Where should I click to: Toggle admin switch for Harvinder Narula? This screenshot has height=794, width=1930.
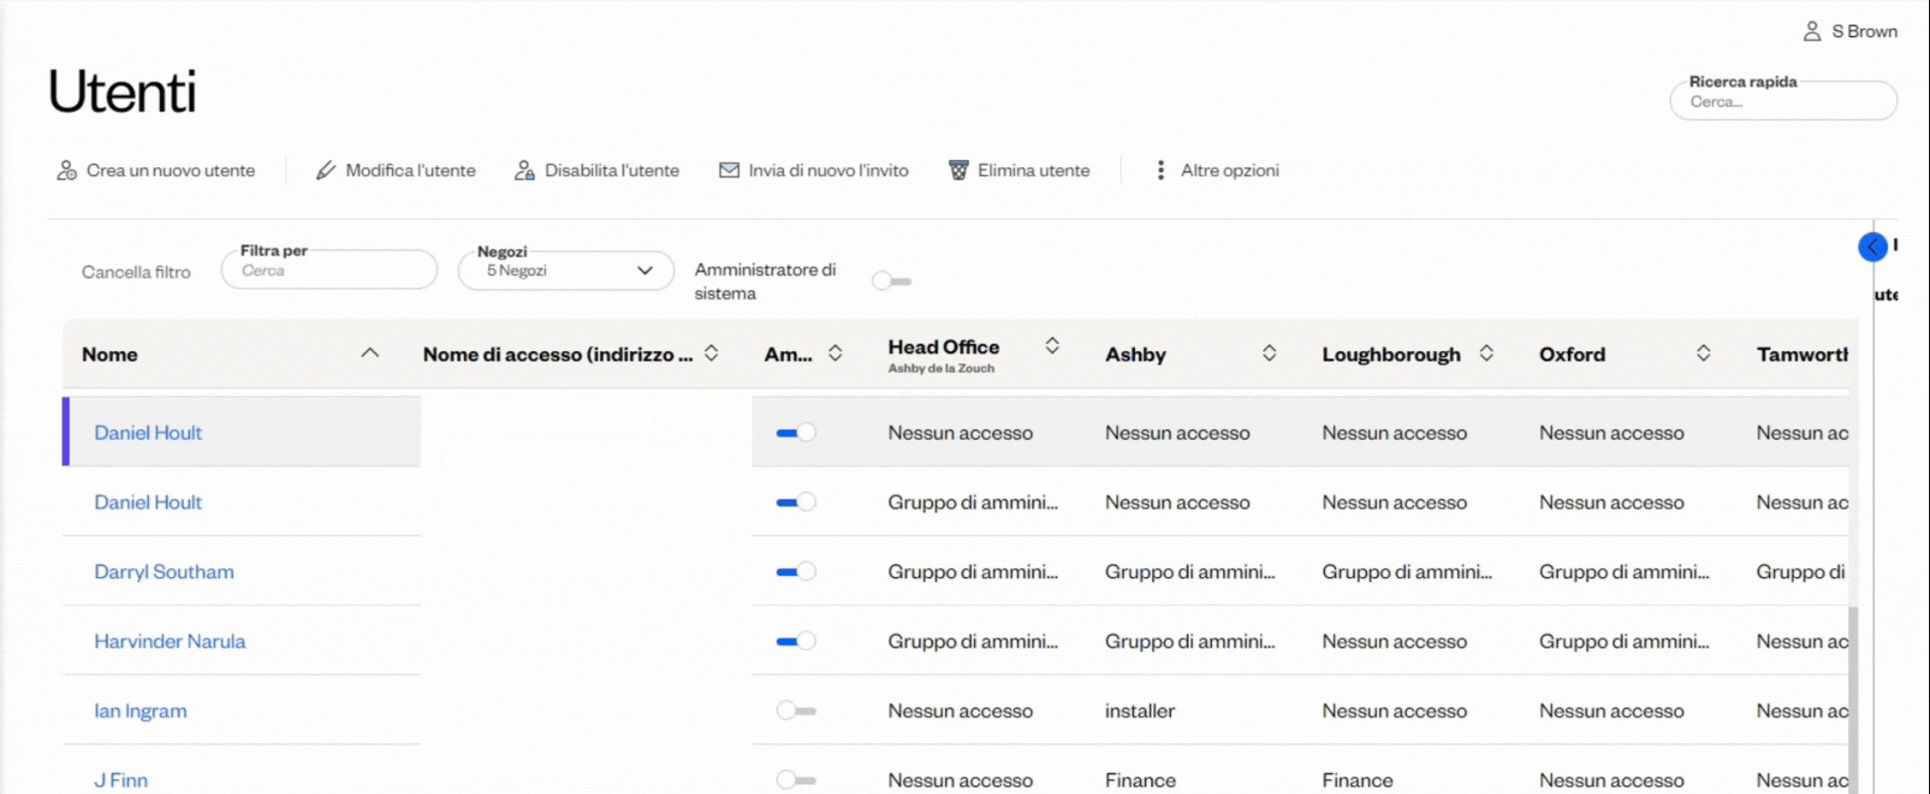tap(796, 641)
